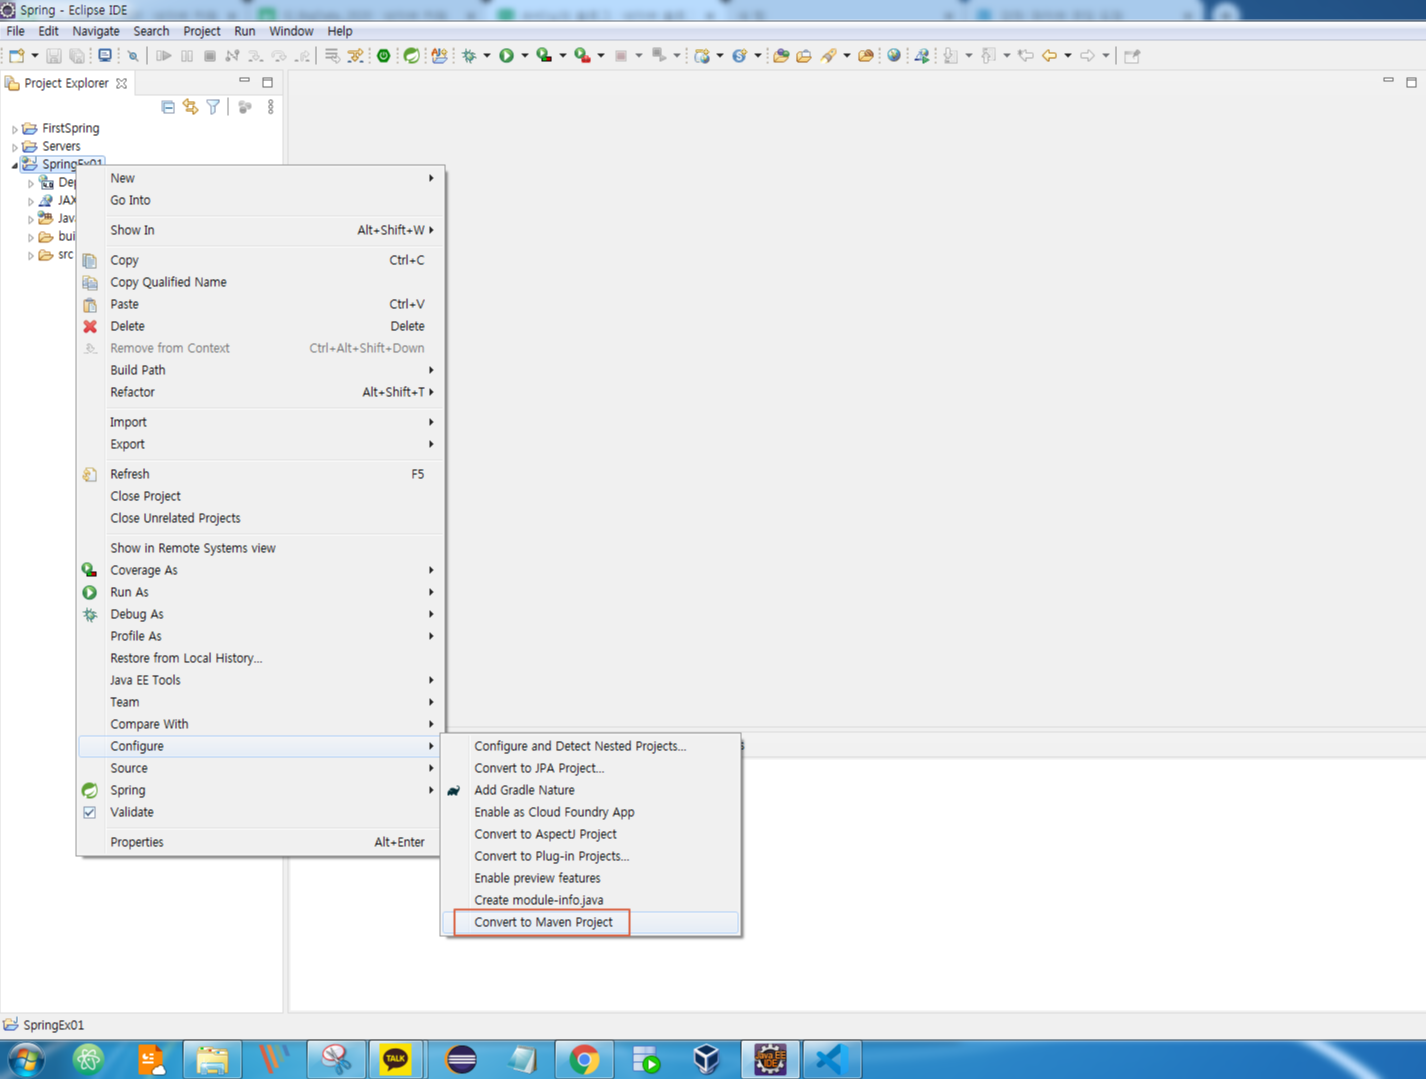Click the Open Type toolbar icon
The height and width of the screenshot is (1079, 1426).
click(x=781, y=56)
